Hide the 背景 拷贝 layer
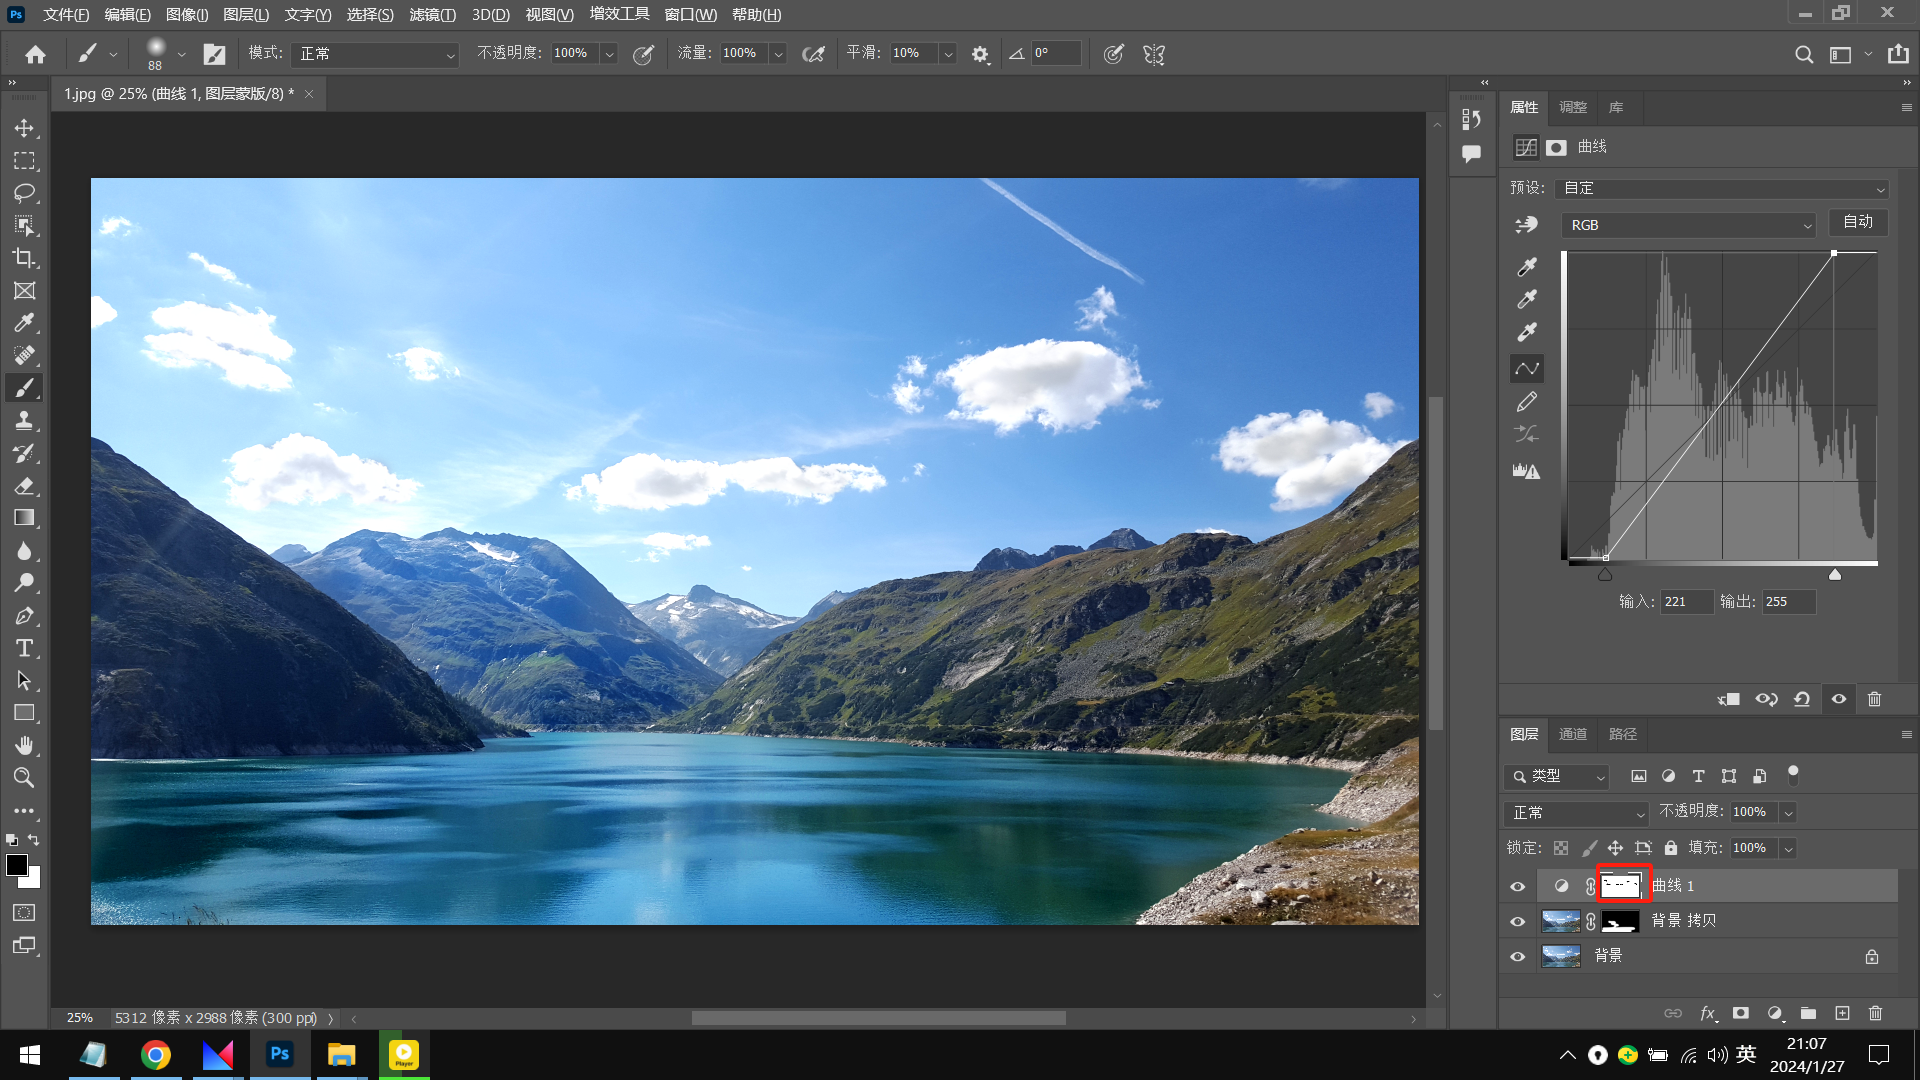The image size is (1920, 1080). click(x=1517, y=921)
